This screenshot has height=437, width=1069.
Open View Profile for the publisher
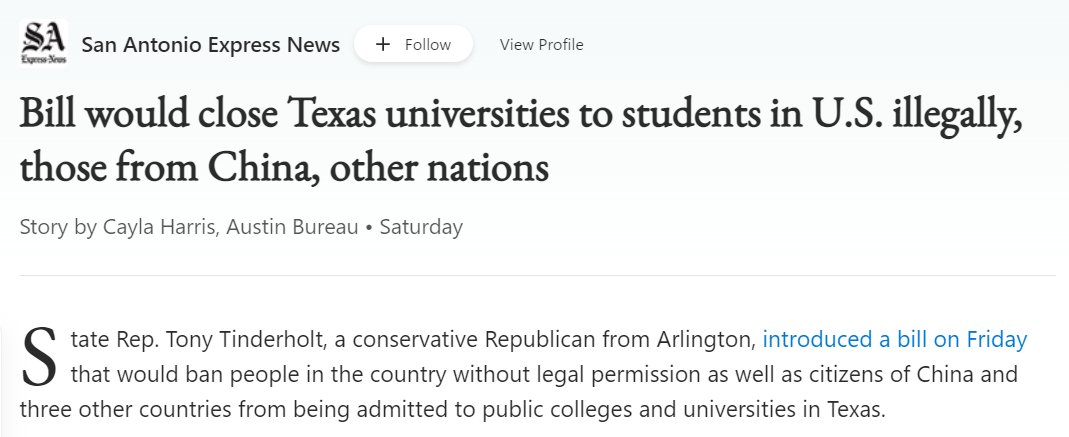pyautogui.click(x=541, y=45)
